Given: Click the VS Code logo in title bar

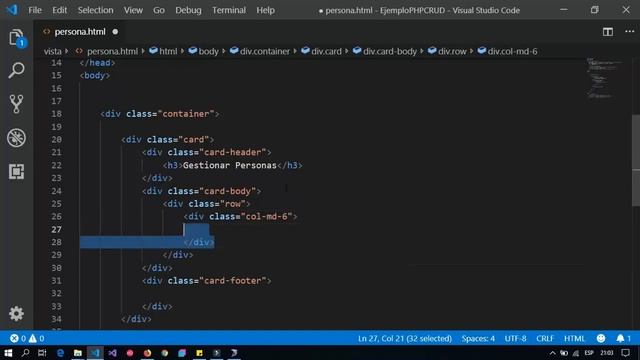Looking at the screenshot, I should [11, 10].
